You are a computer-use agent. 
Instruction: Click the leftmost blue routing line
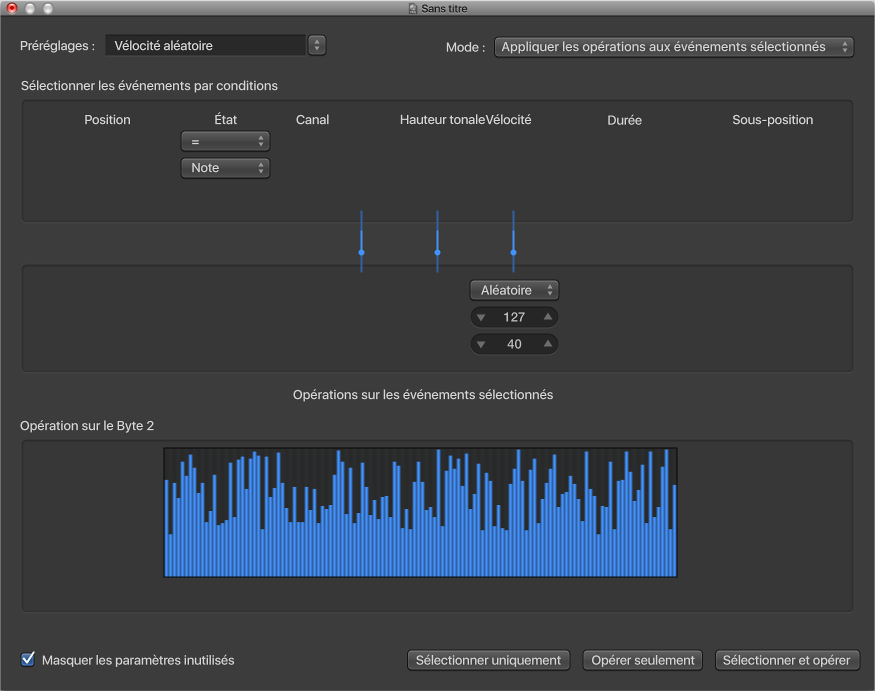click(x=361, y=240)
